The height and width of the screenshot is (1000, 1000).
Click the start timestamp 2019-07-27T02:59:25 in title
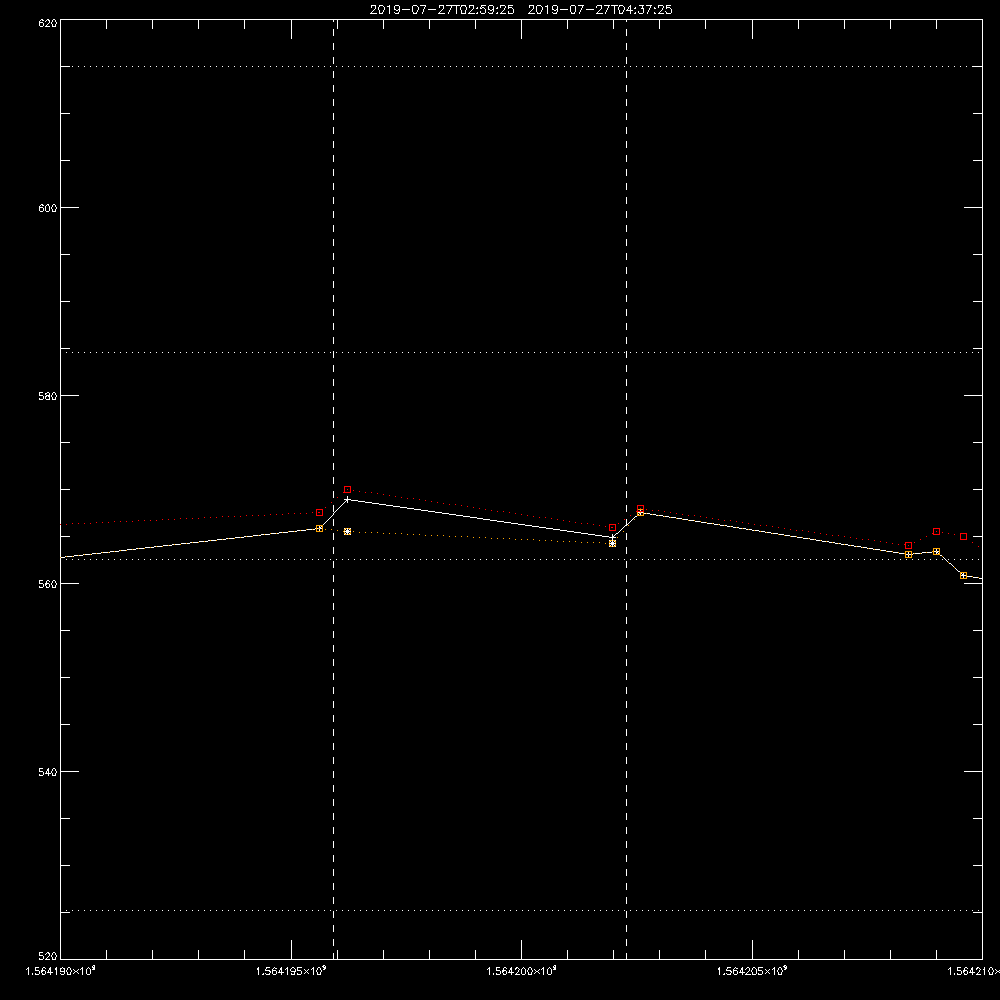point(442,10)
